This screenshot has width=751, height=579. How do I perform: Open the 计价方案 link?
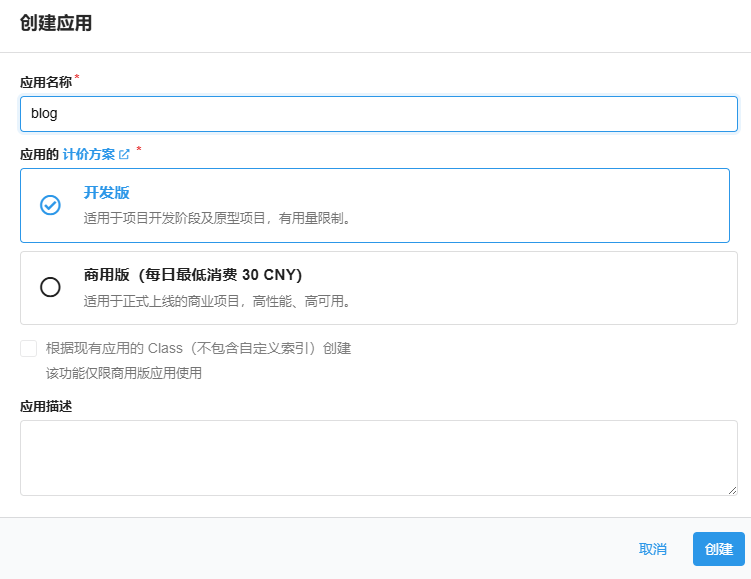(89, 155)
